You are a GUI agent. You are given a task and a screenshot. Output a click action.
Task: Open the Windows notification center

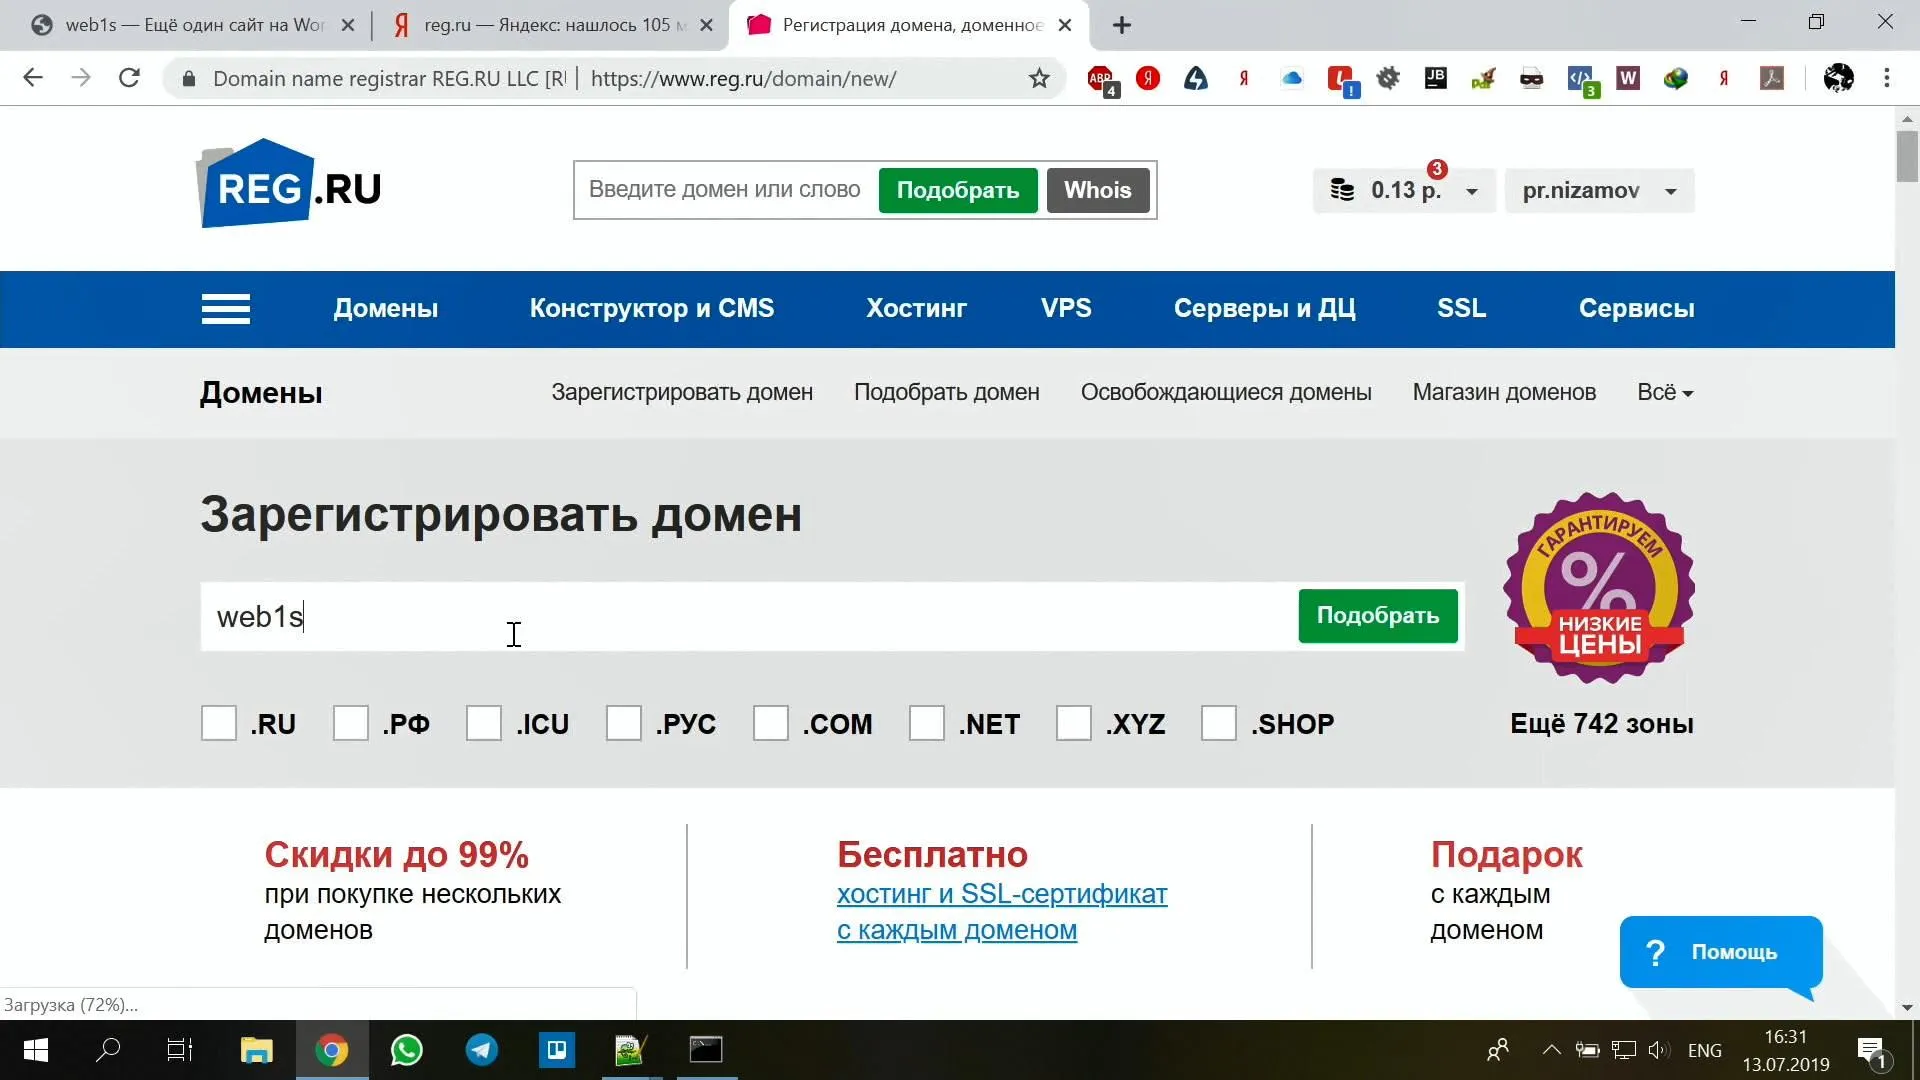pyautogui.click(x=1873, y=1051)
